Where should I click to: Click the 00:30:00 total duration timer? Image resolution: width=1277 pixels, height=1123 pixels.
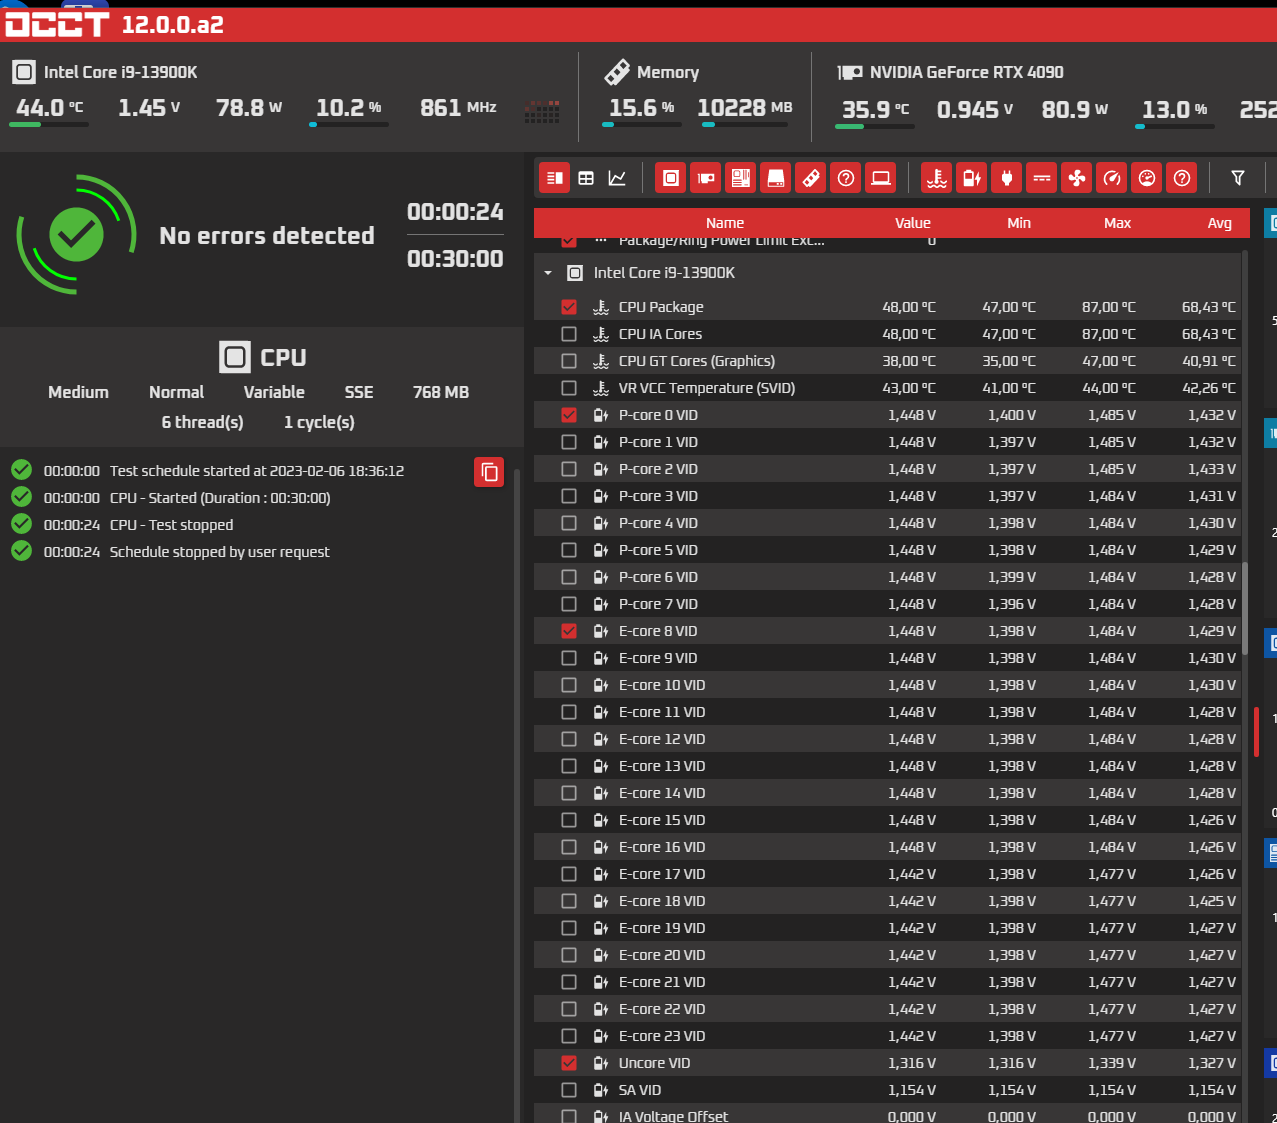point(455,259)
